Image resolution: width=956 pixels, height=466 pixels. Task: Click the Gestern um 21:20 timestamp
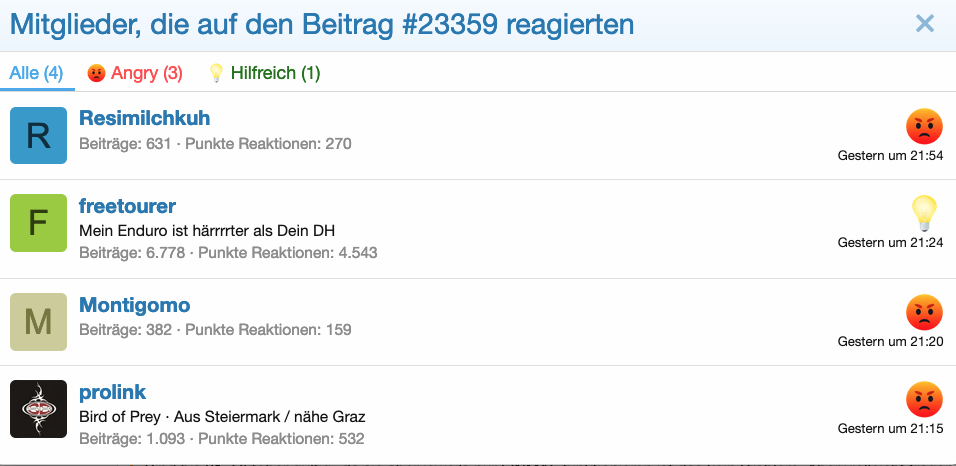pos(890,342)
